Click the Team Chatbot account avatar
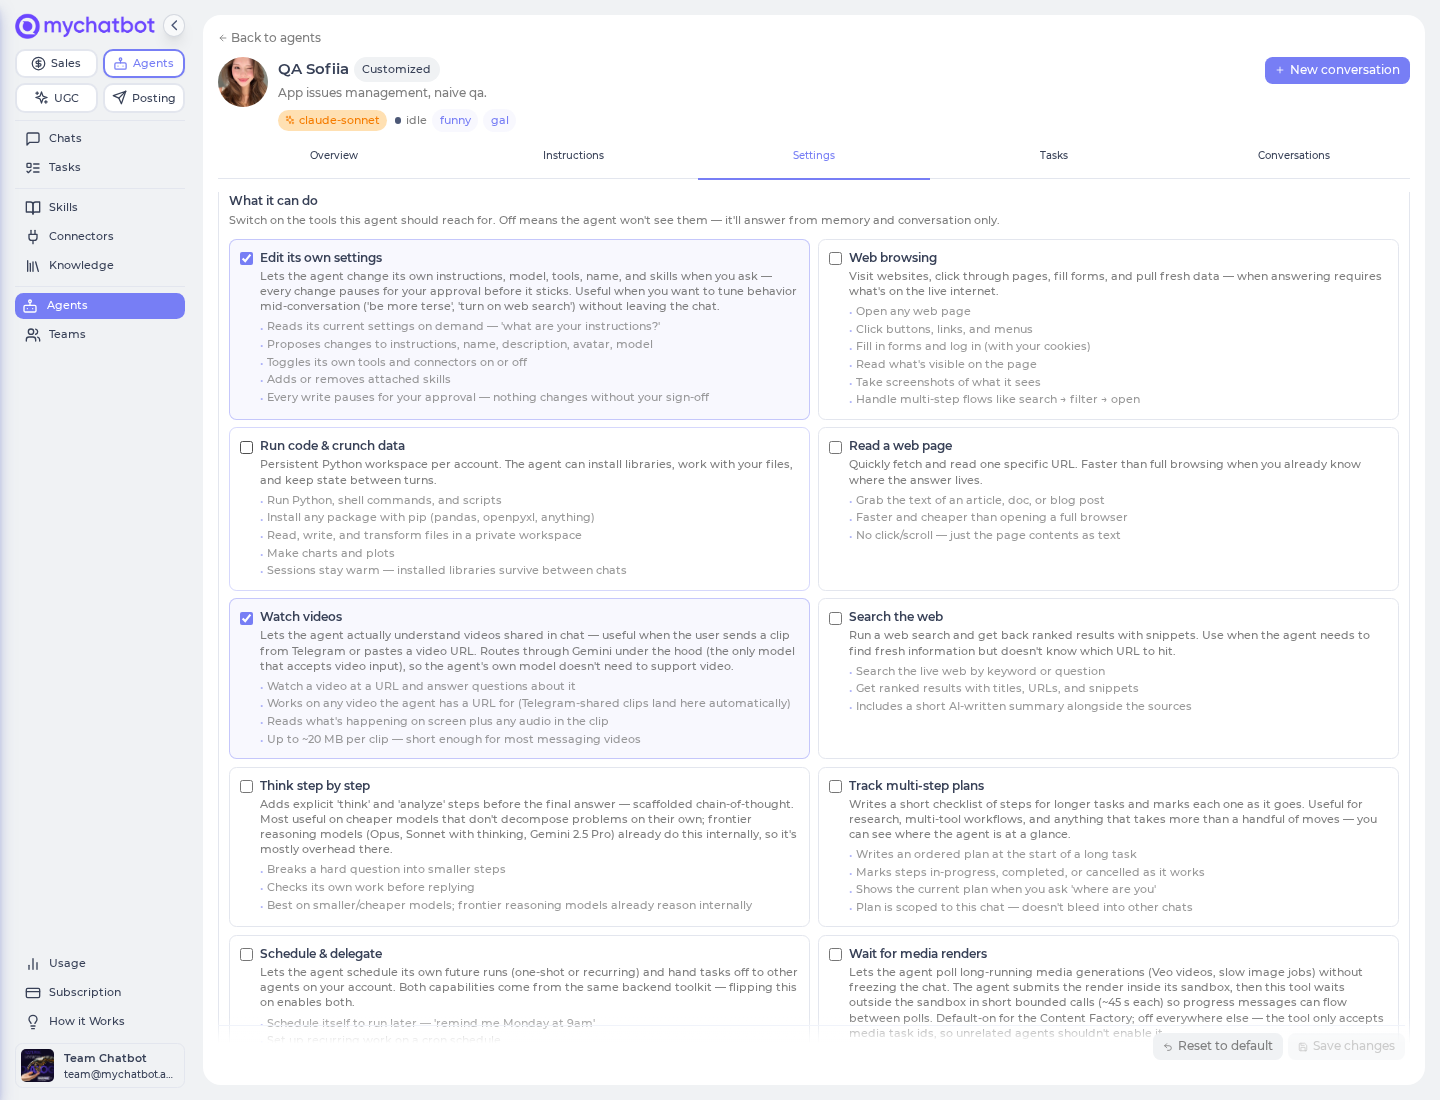 tap(38, 1066)
